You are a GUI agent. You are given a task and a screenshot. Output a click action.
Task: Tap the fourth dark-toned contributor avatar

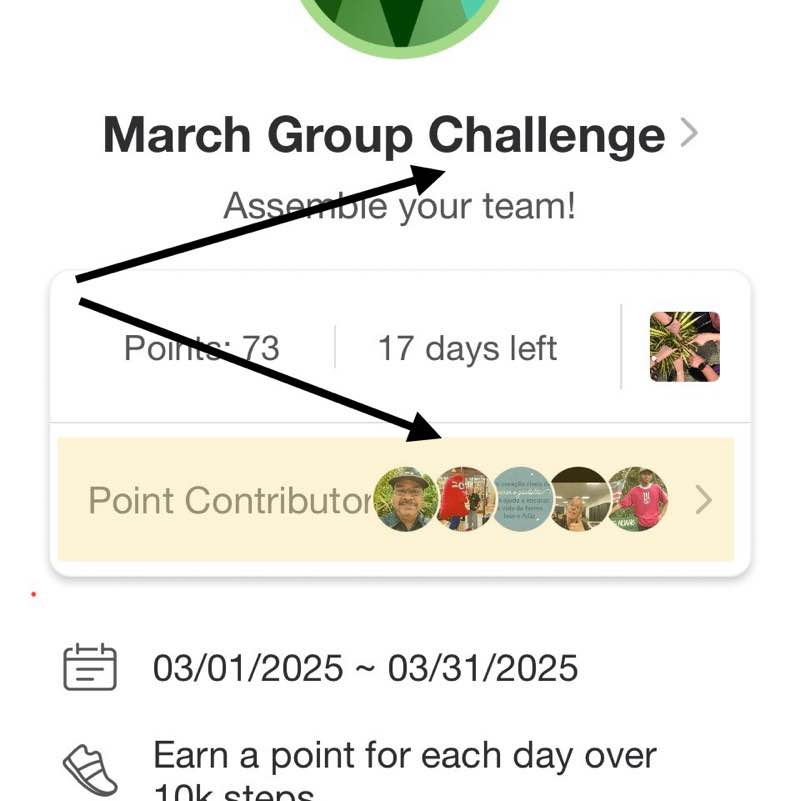click(580, 499)
